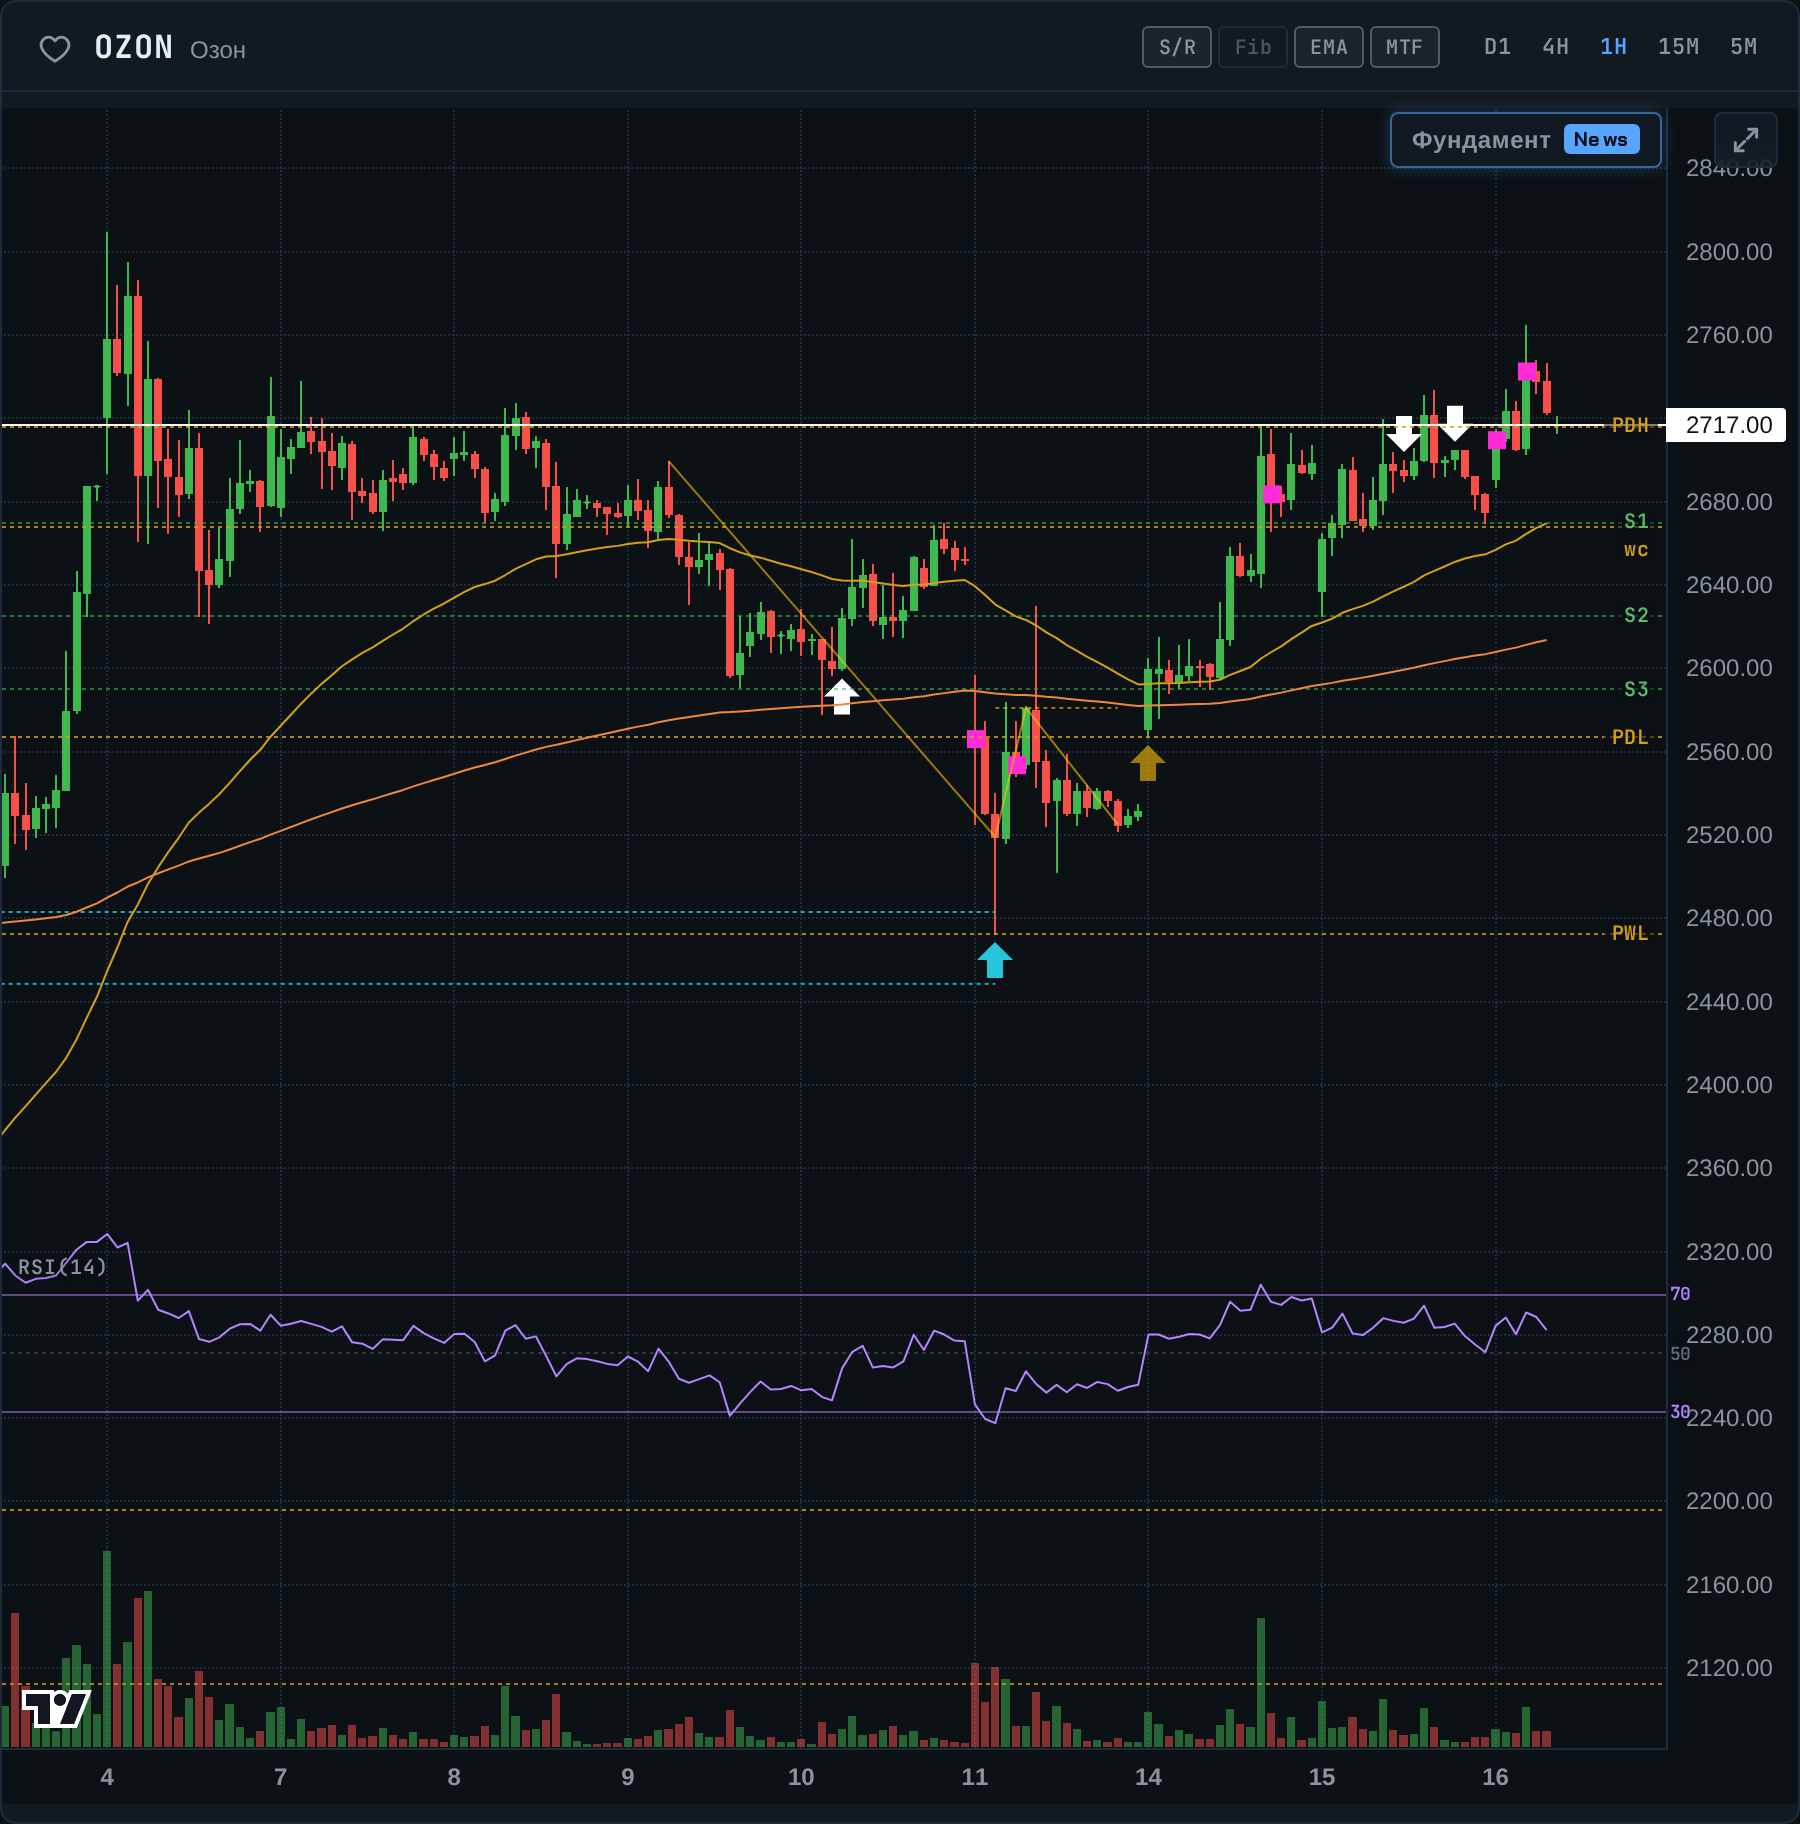The image size is (1800, 1824).
Task: Click date 9 on the time axis
Action: (628, 1777)
